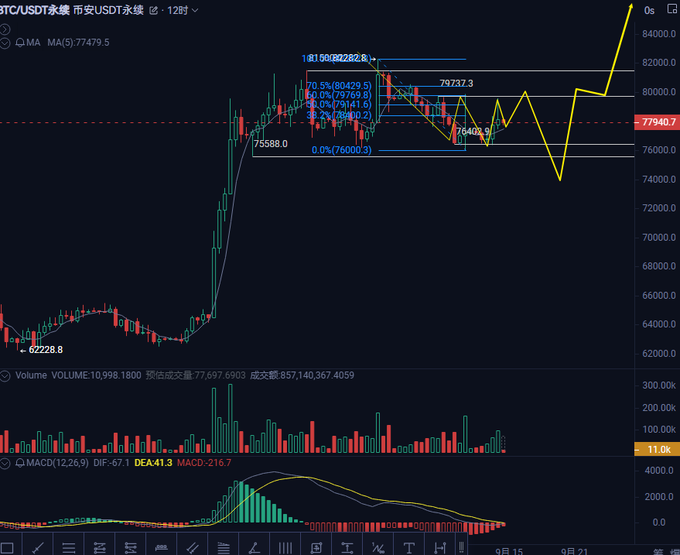The image size is (680, 555).
Task: Collapse the MACD indicator panel
Action: coord(4,463)
